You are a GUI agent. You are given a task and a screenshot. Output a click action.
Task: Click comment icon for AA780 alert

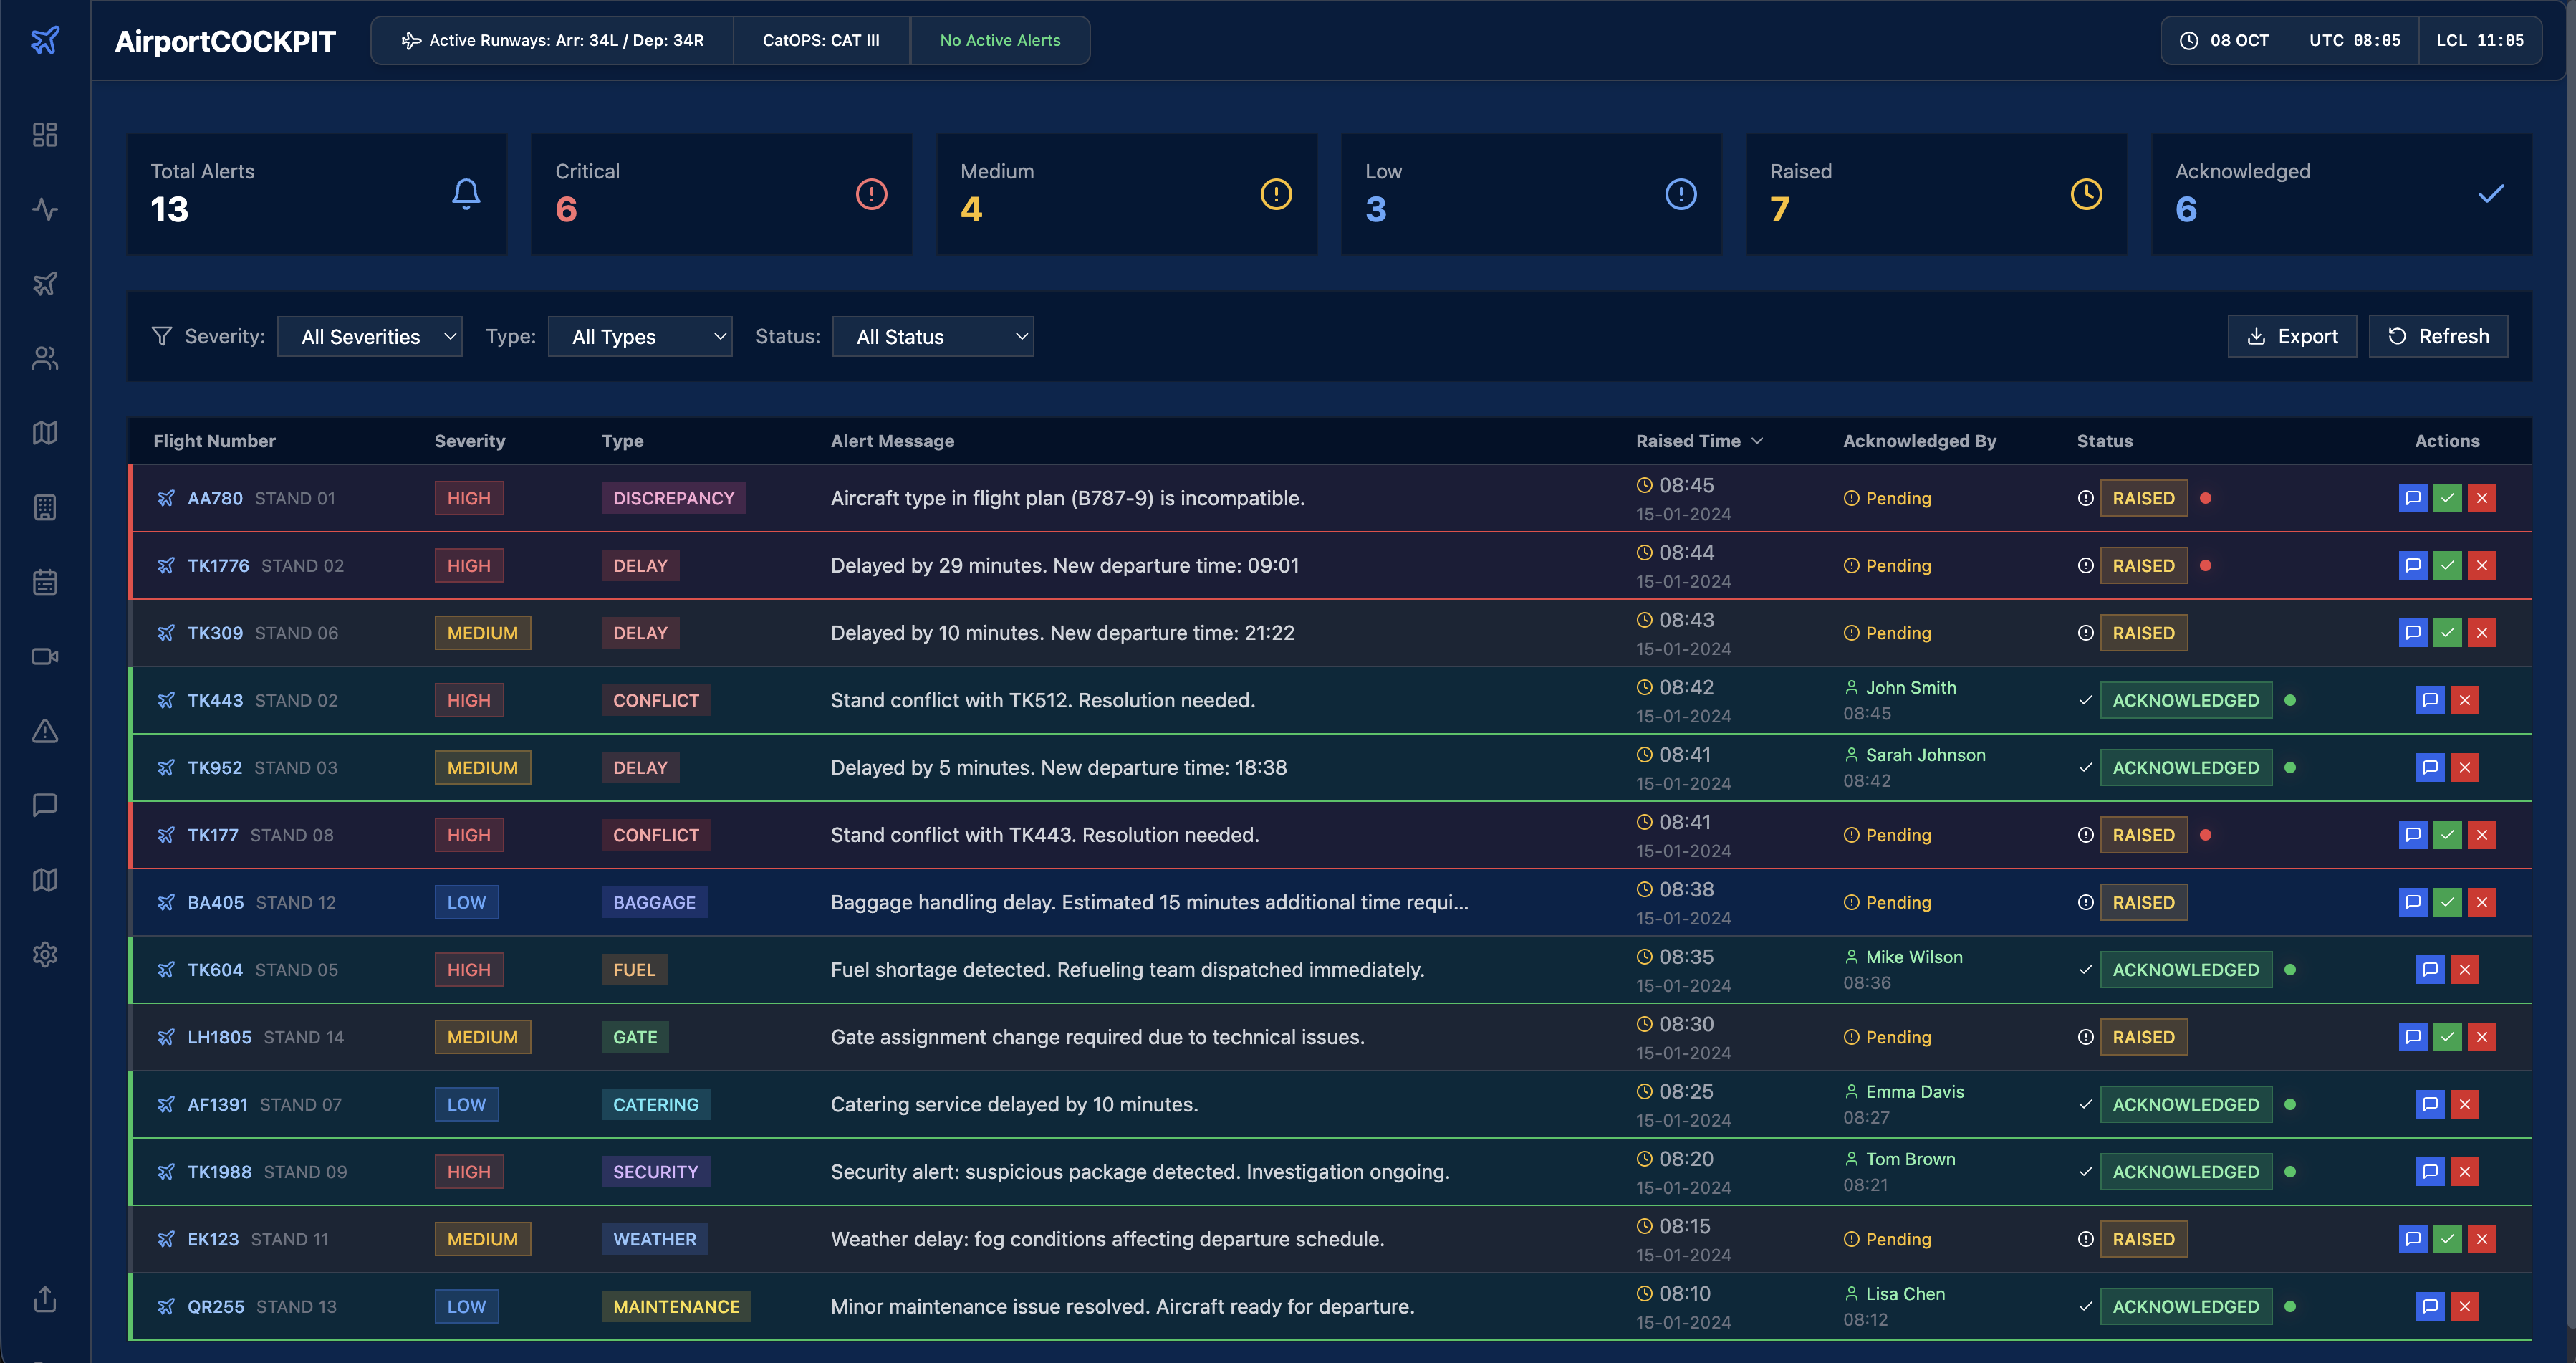pyautogui.click(x=2412, y=498)
